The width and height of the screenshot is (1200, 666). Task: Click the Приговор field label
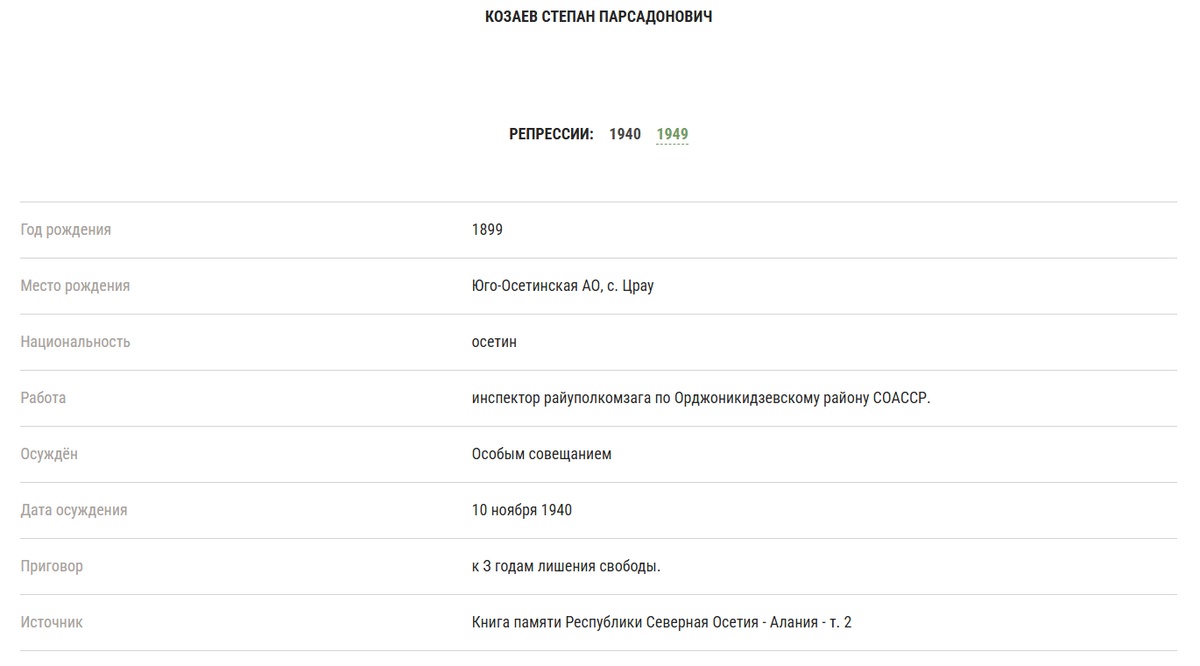pos(52,566)
